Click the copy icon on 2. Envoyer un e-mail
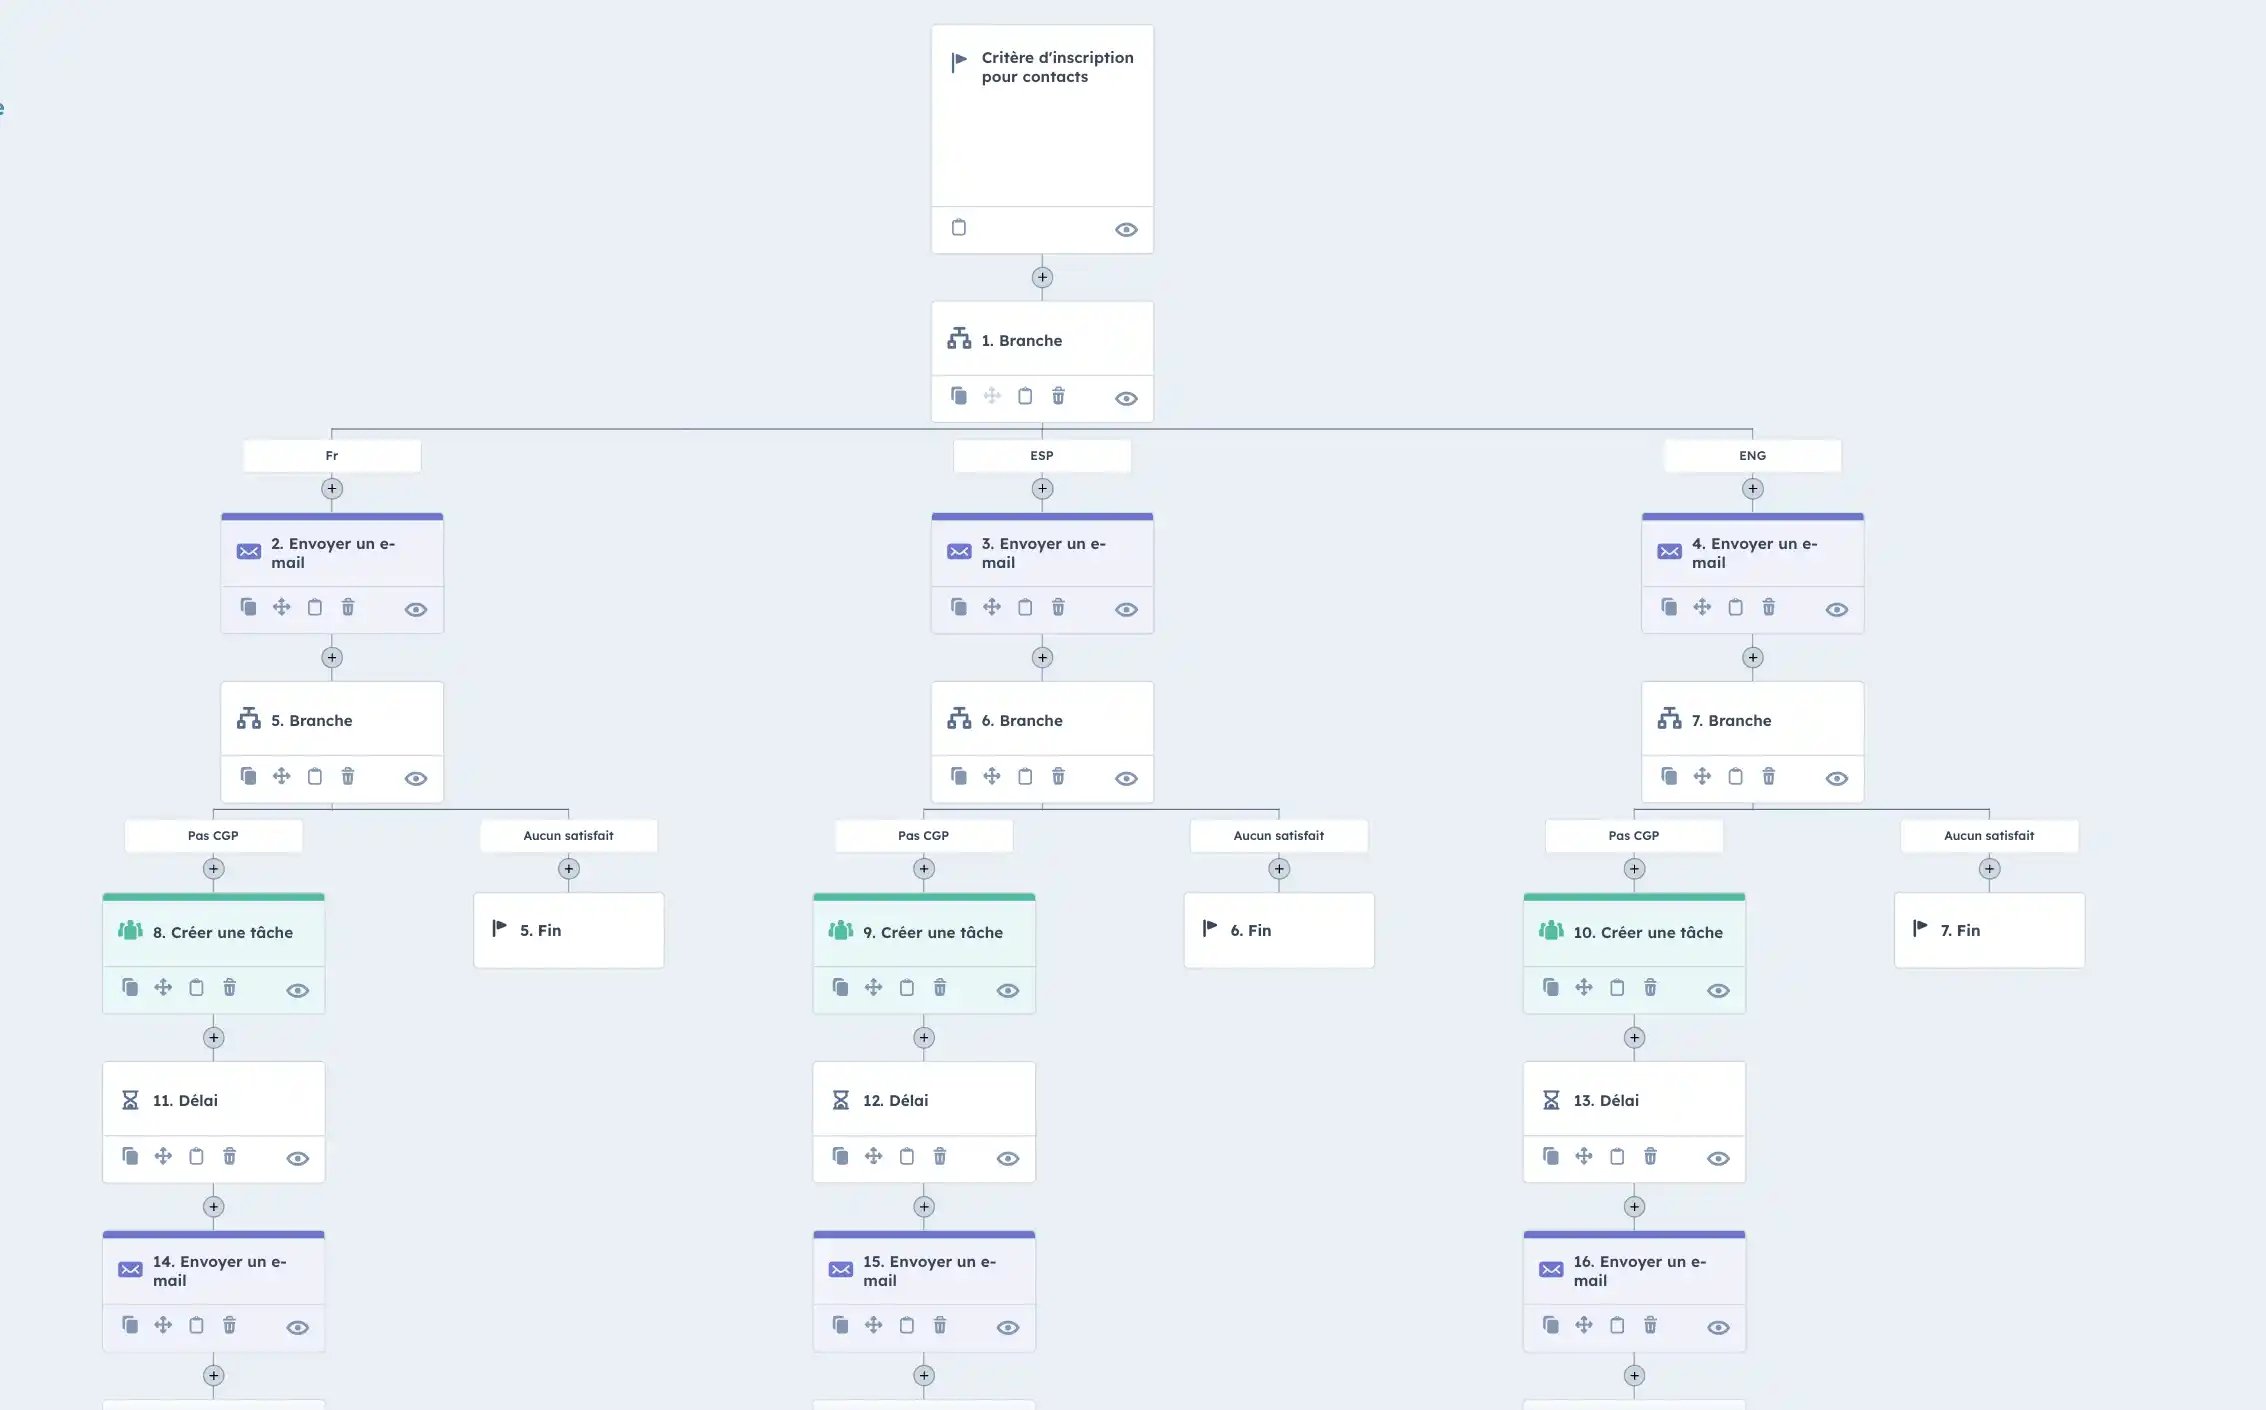Image resolution: width=2266 pixels, height=1410 pixels. click(248, 607)
